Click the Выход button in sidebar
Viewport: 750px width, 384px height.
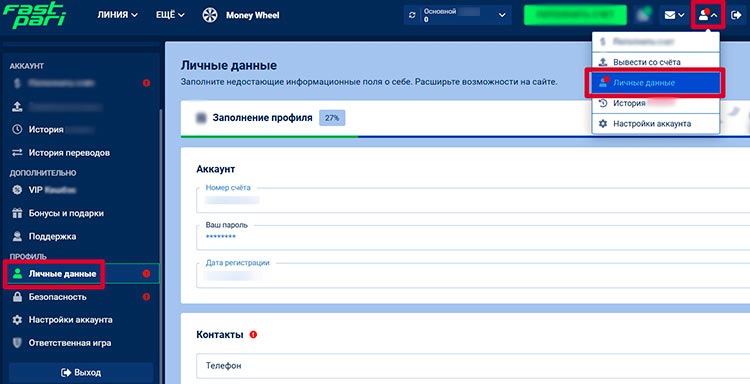pyautogui.click(x=81, y=373)
